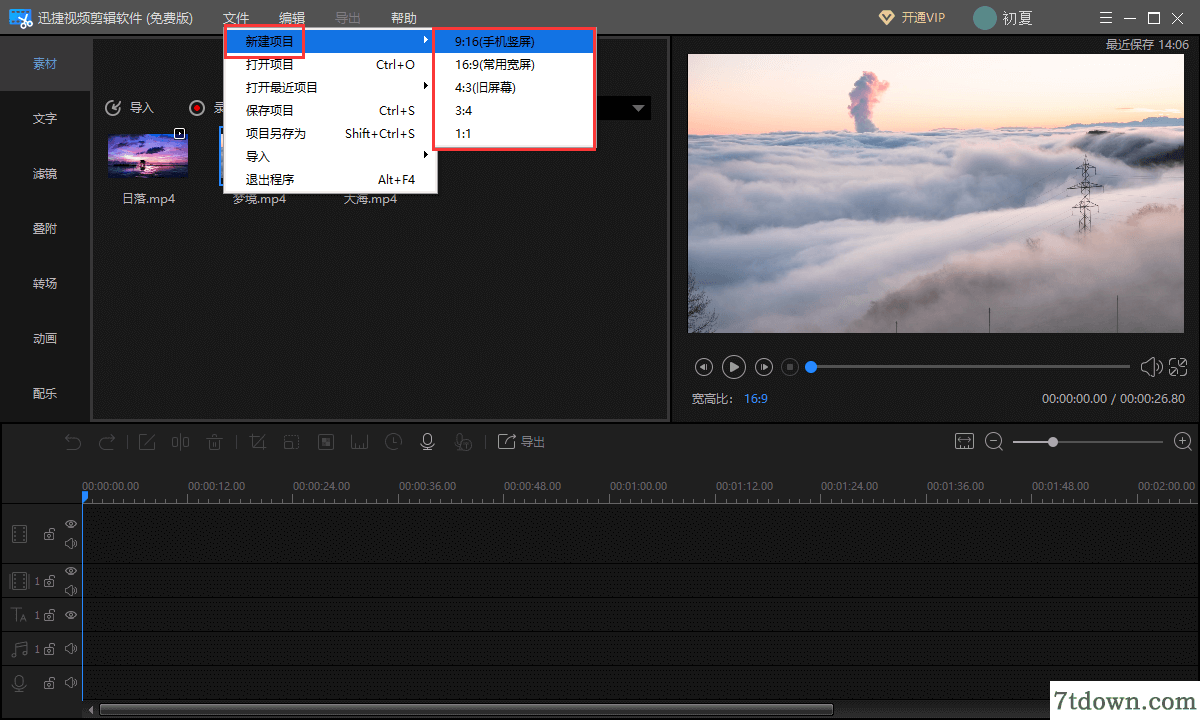Select the crop tool icon
The image size is (1200, 720).
click(257, 442)
